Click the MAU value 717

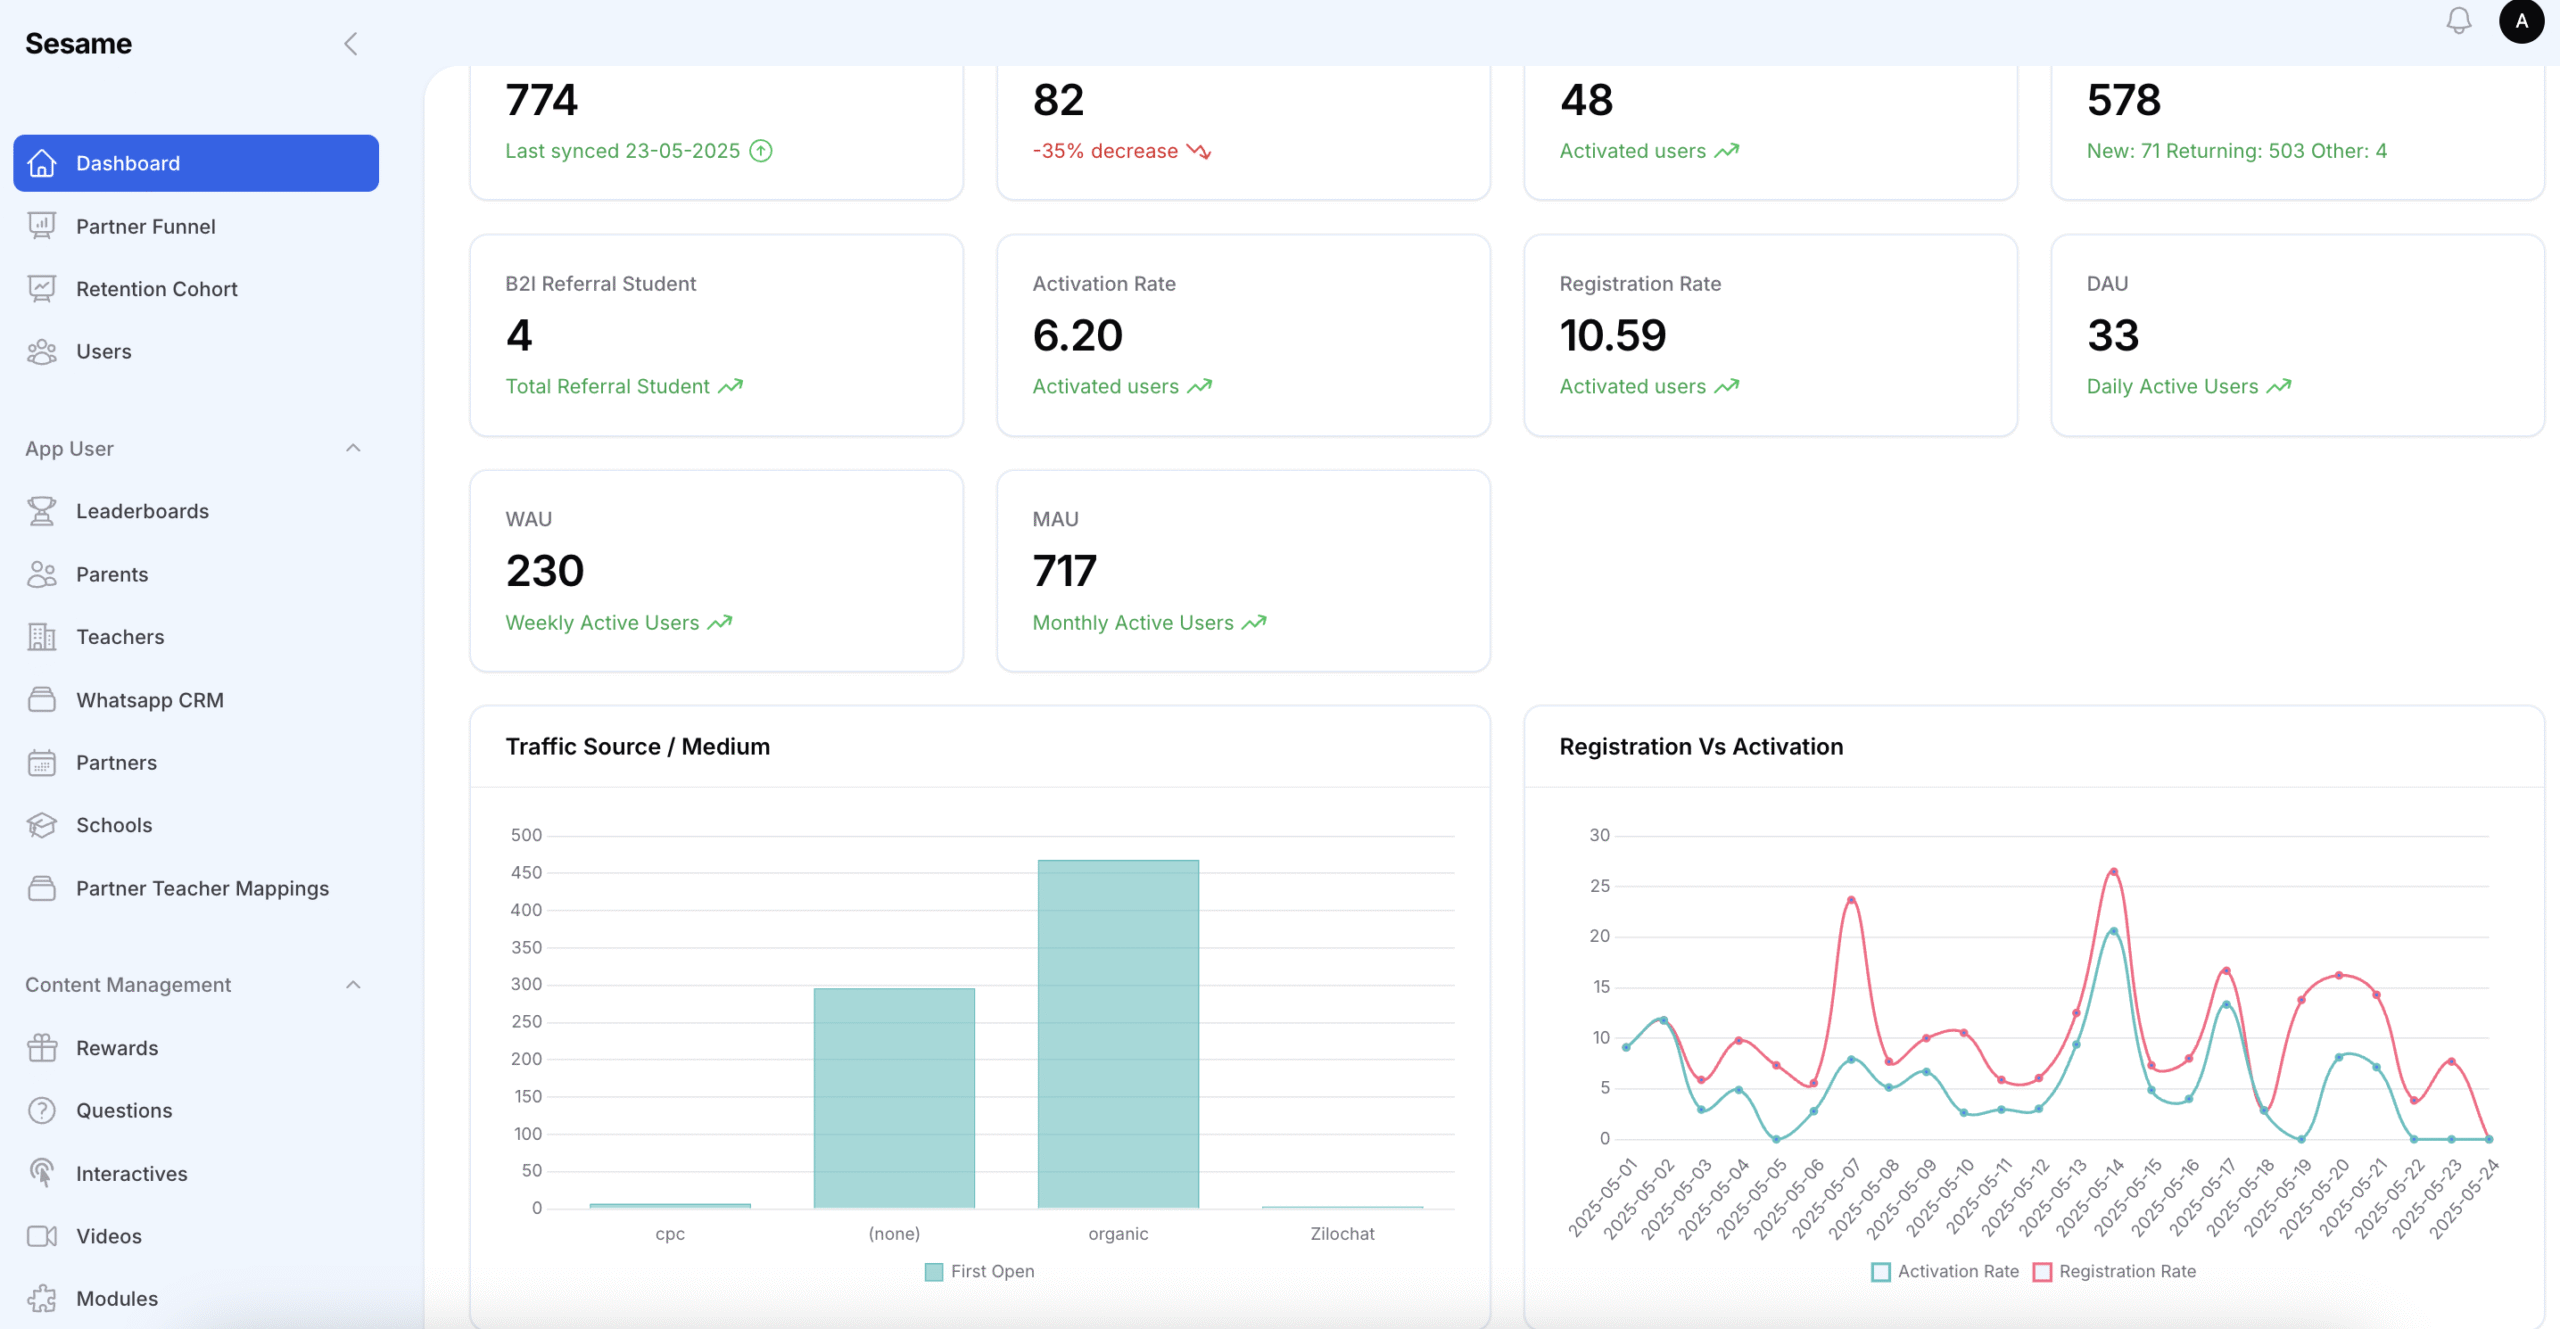click(x=1064, y=571)
